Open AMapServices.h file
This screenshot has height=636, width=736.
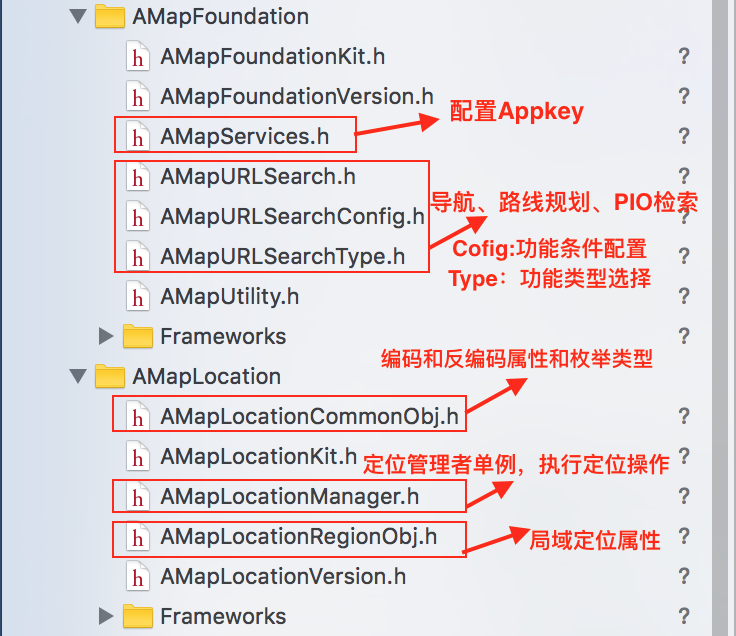[245, 136]
